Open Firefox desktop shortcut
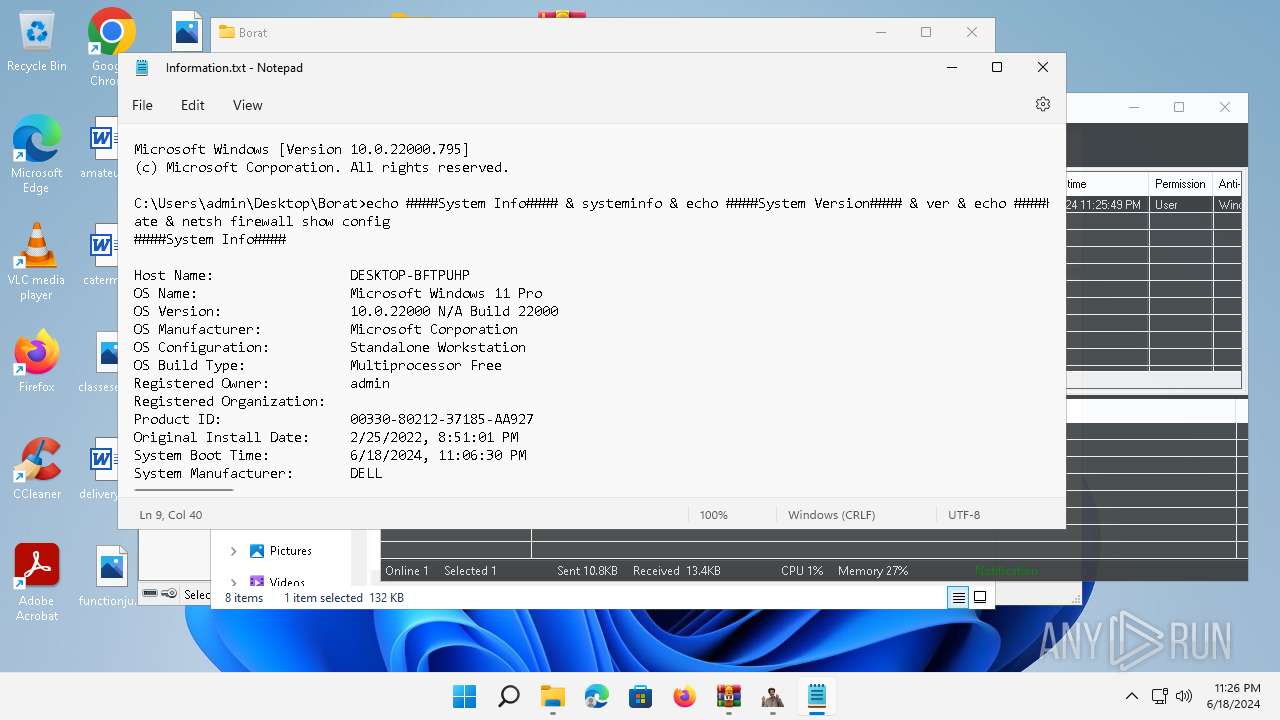The height and width of the screenshot is (720, 1280). click(x=36, y=360)
